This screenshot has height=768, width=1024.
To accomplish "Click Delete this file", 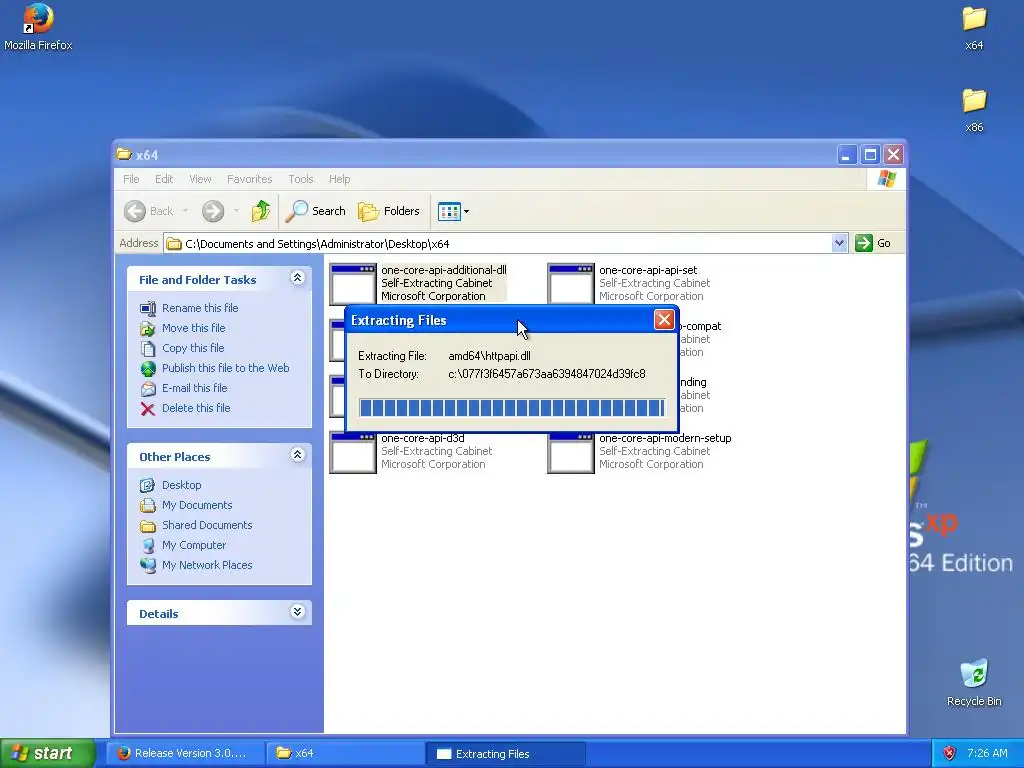I will 196,408.
